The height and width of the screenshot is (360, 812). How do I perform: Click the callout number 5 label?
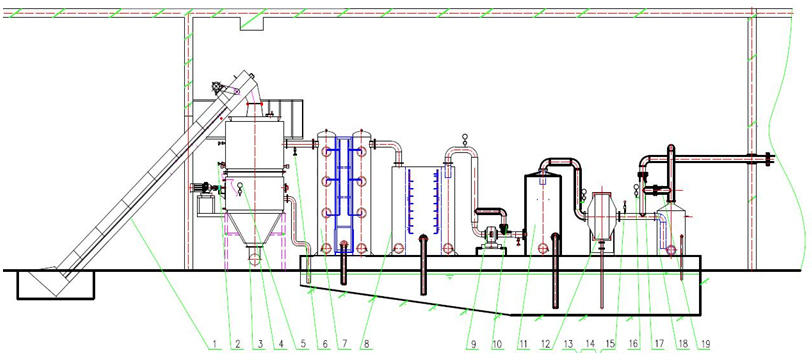pyautogui.click(x=303, y=344)
